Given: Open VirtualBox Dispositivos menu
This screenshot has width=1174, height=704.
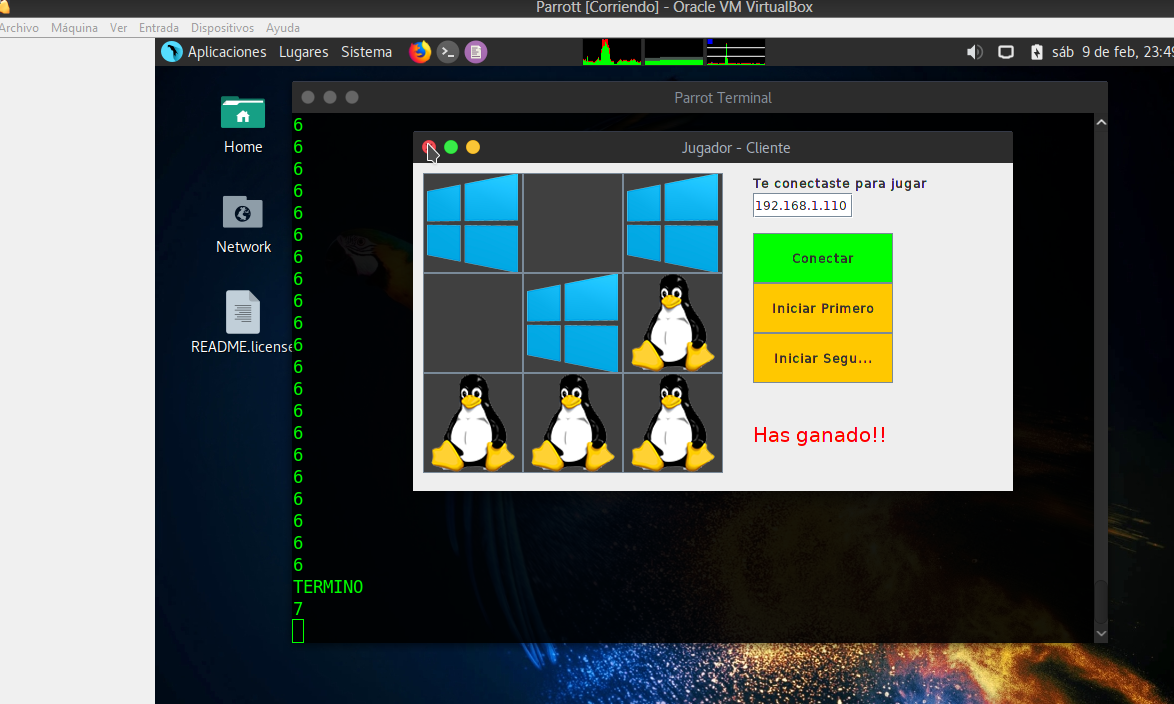Looking at the screenshot, I should point(222,28).
